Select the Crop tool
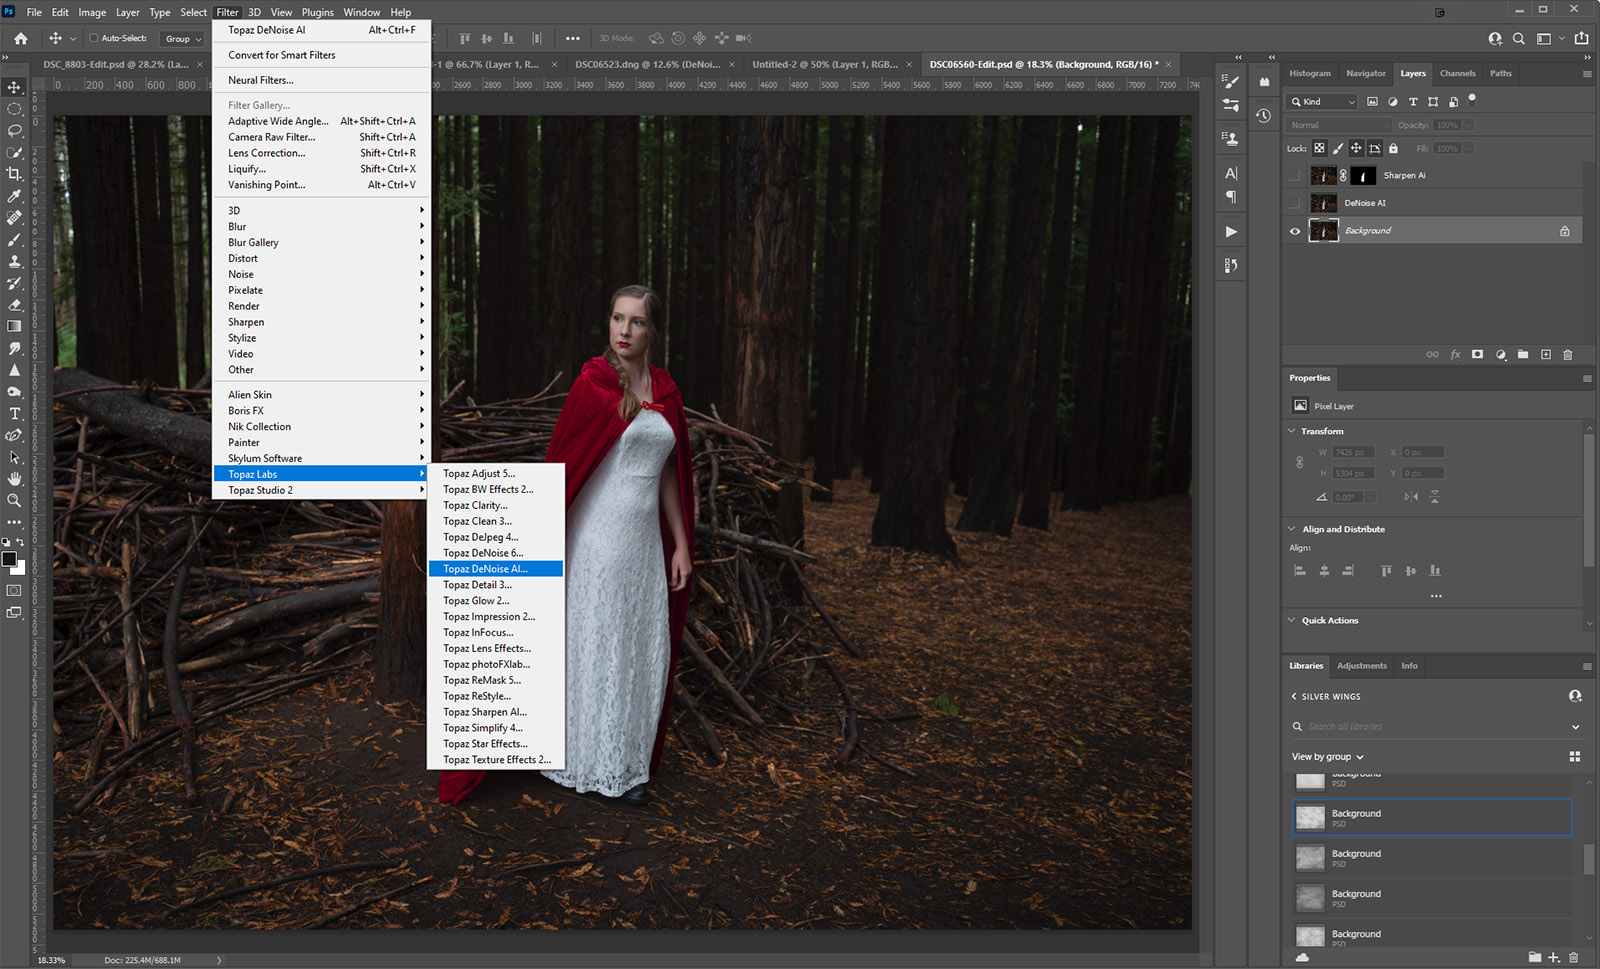This screenshot has width=1600, height=969. 14,174
